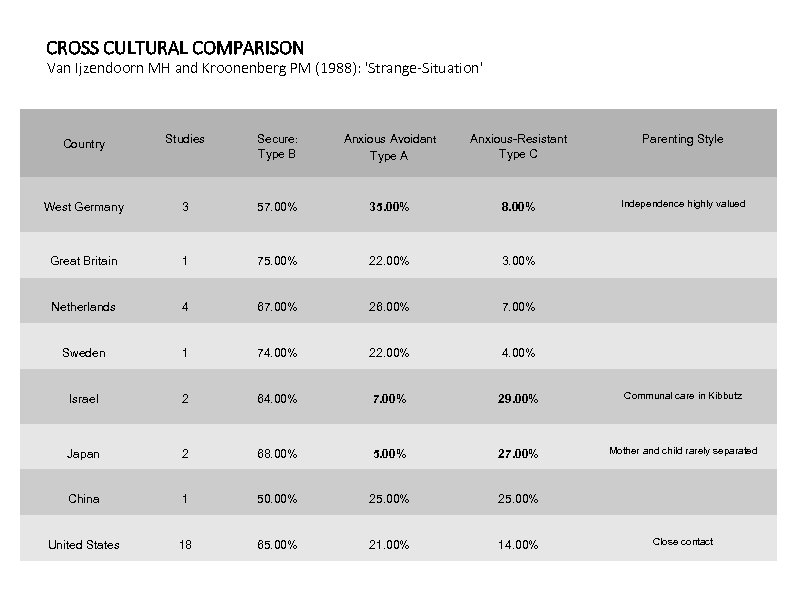
Task: Click the 'Great Britain' country cell
Action: (x=84, y=261)
